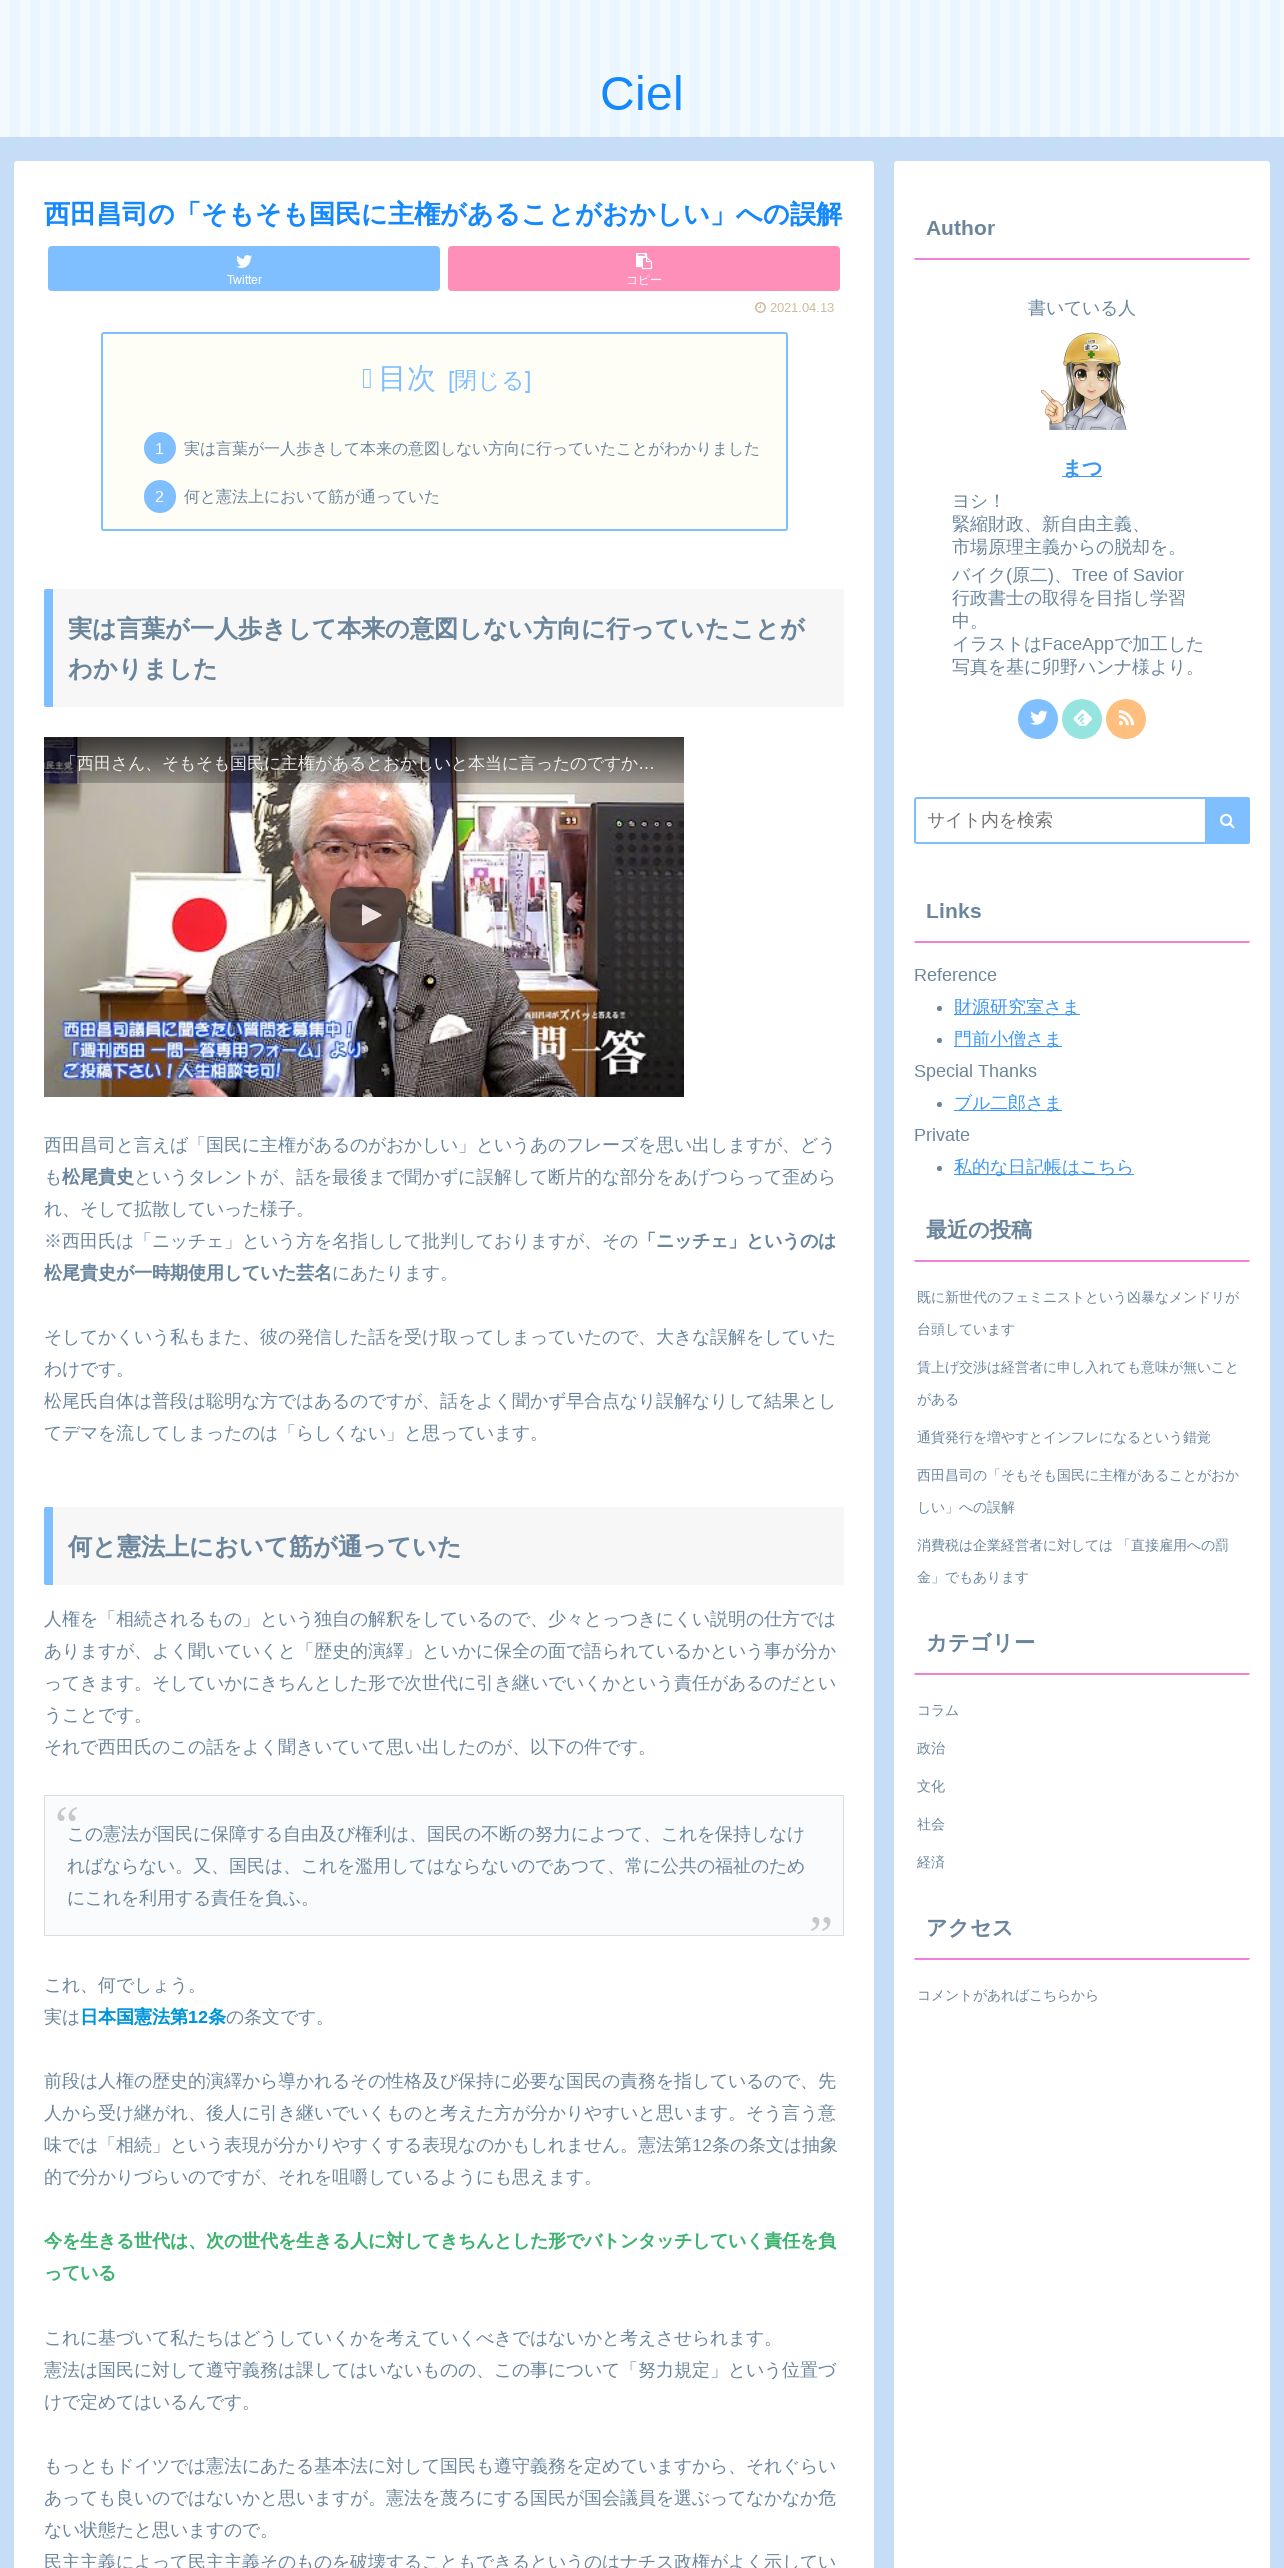Open author まつ profile link
Screen dimensions: 1284x2568
1082,468
